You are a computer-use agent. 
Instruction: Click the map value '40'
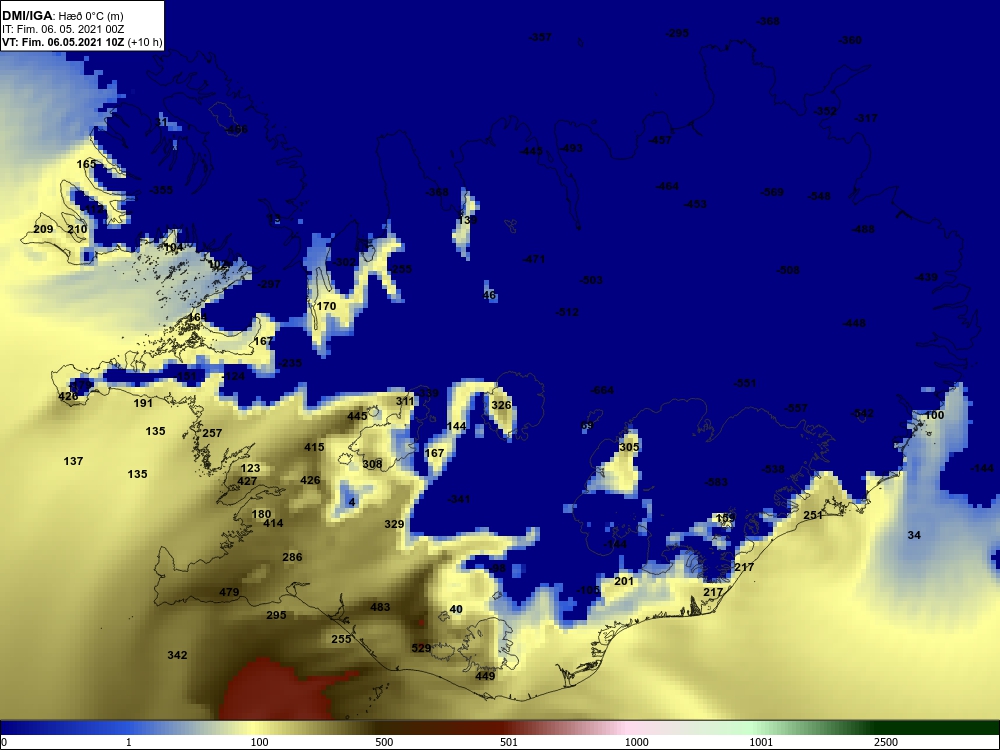(456, 610)
